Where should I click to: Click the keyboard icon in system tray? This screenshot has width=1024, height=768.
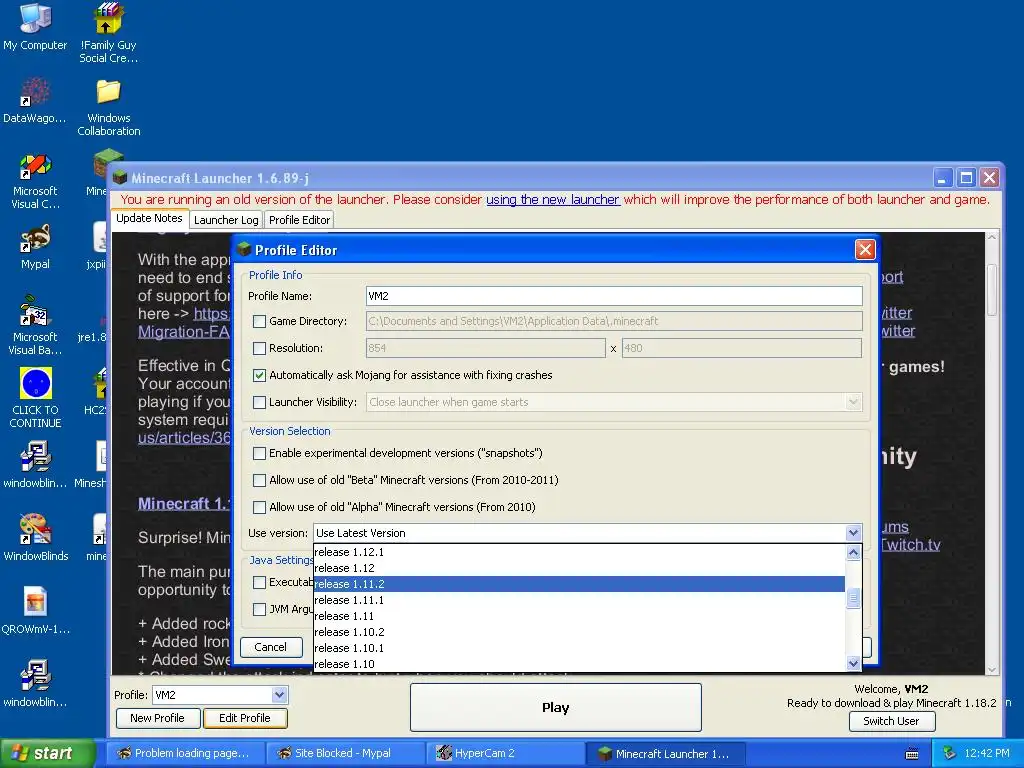[912, 754]
